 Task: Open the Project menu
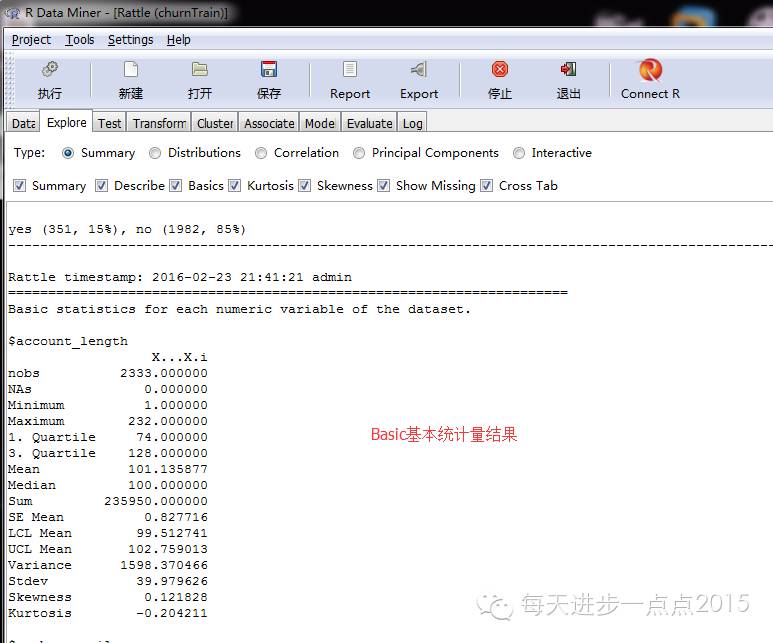coord(31,40)
